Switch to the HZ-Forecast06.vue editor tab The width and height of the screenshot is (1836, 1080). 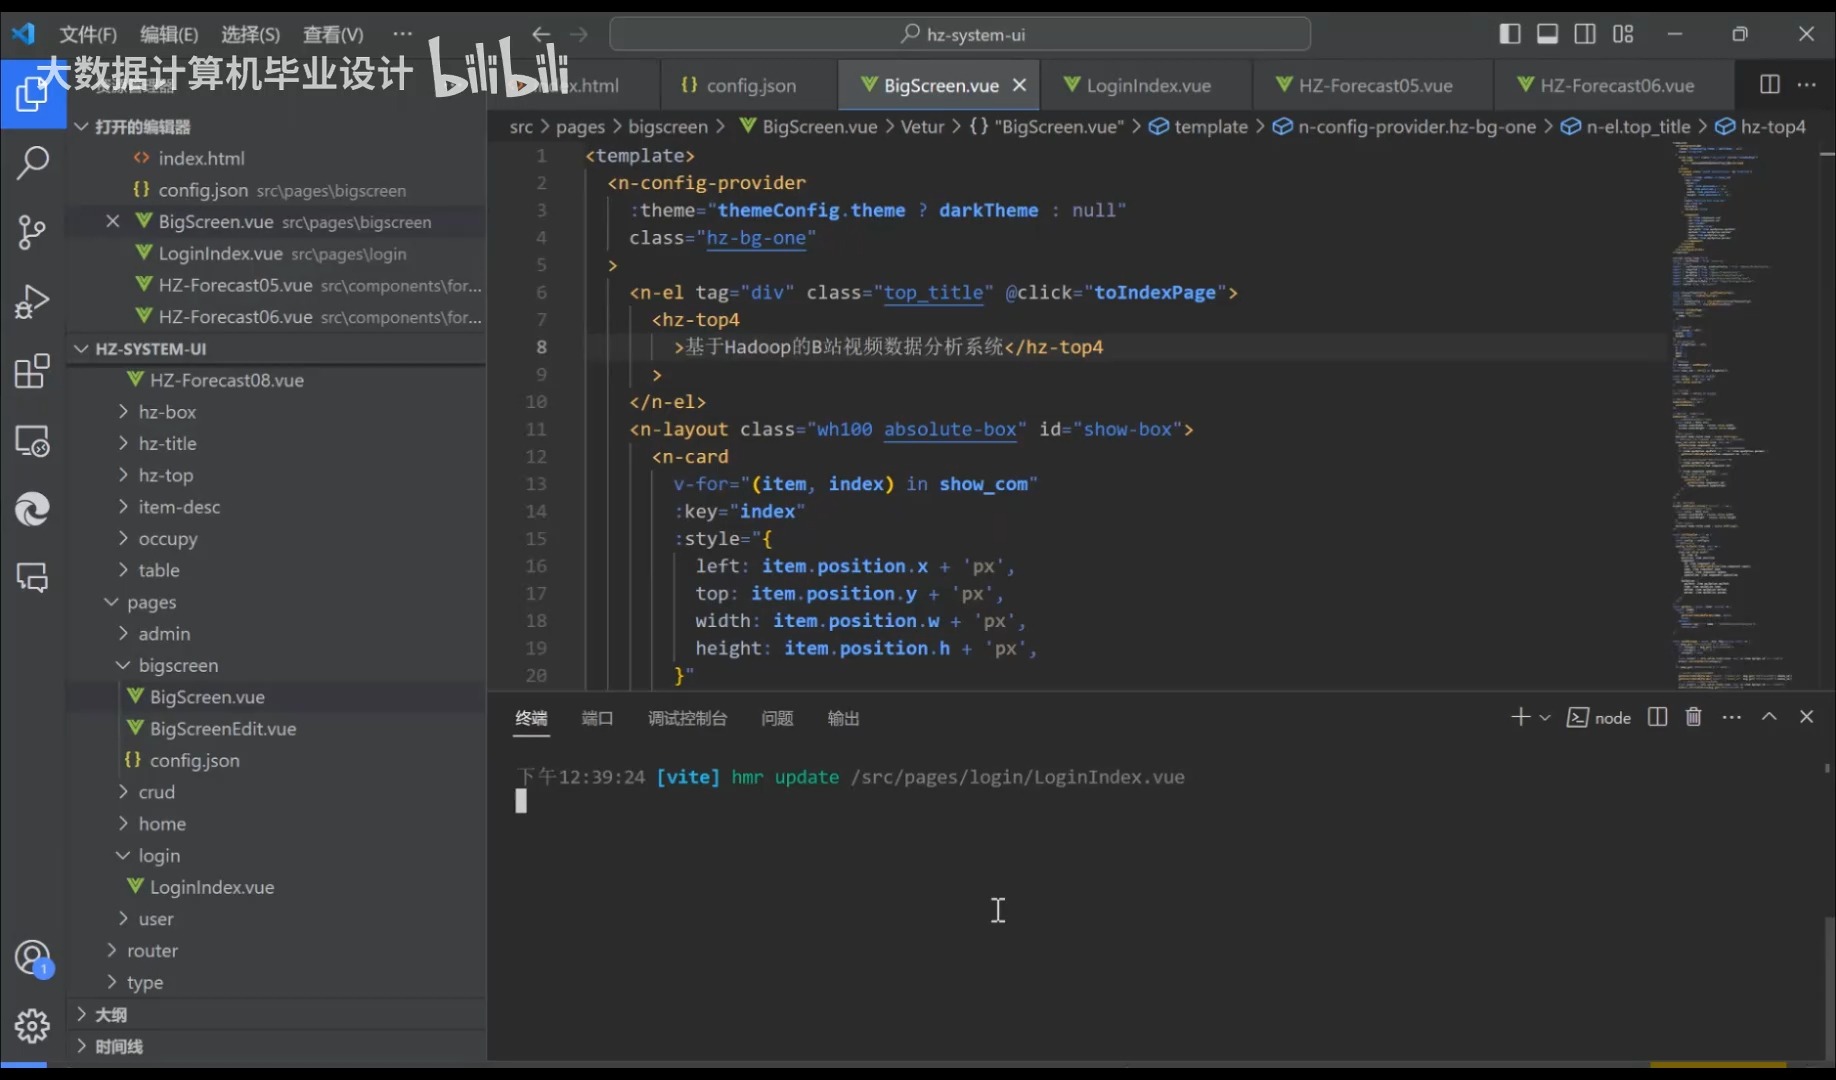pyautogui.click(x=1614, y=85)
